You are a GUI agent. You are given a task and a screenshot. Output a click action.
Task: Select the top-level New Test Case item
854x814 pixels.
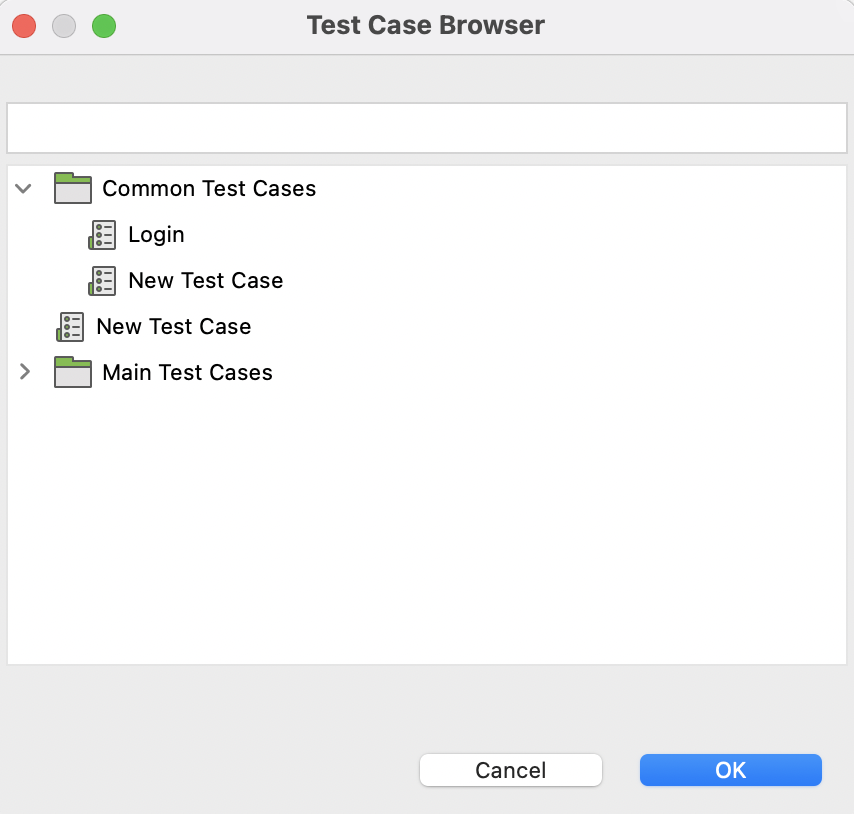[173, 326]
